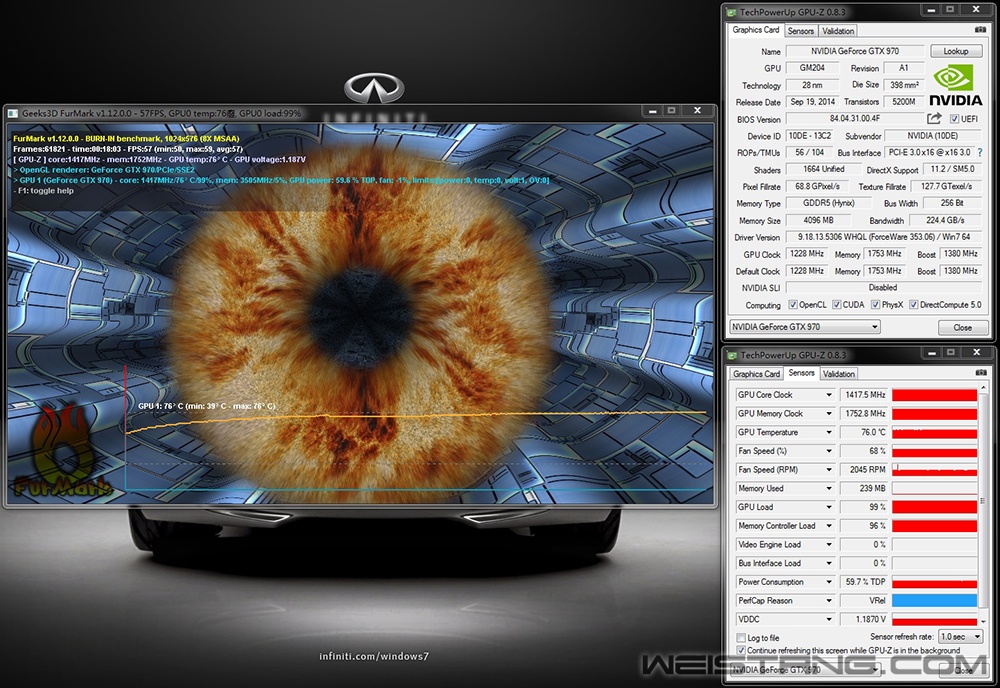Open the VDDC sensor dropdown
Viewport: 1000px width, 688px height.
point(829,619)
